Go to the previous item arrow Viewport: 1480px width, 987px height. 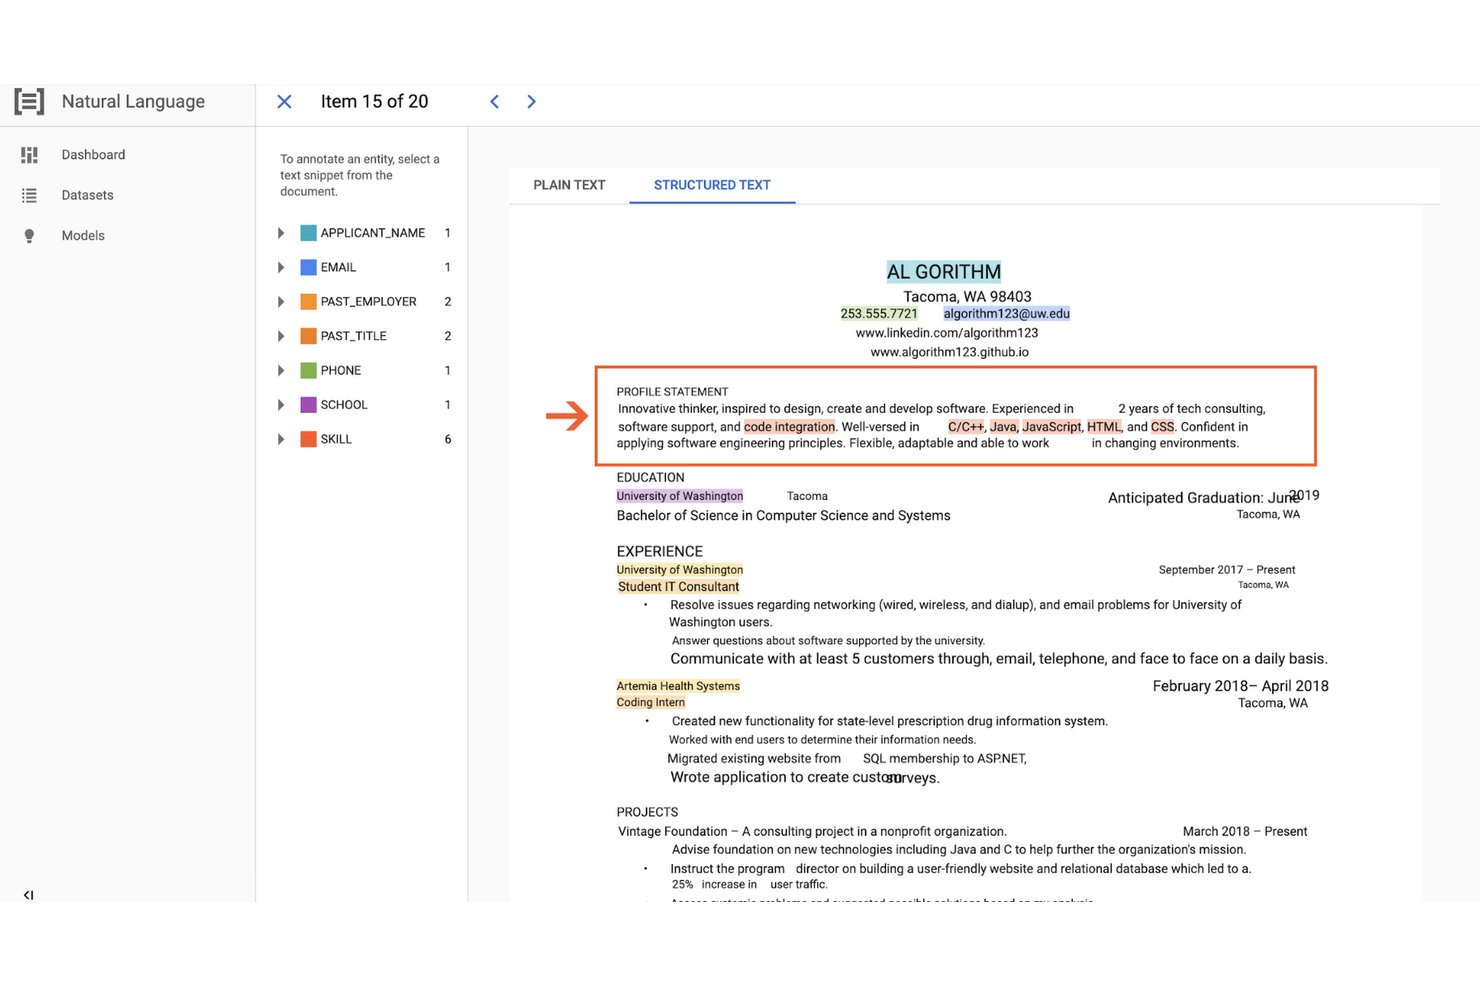494,101
